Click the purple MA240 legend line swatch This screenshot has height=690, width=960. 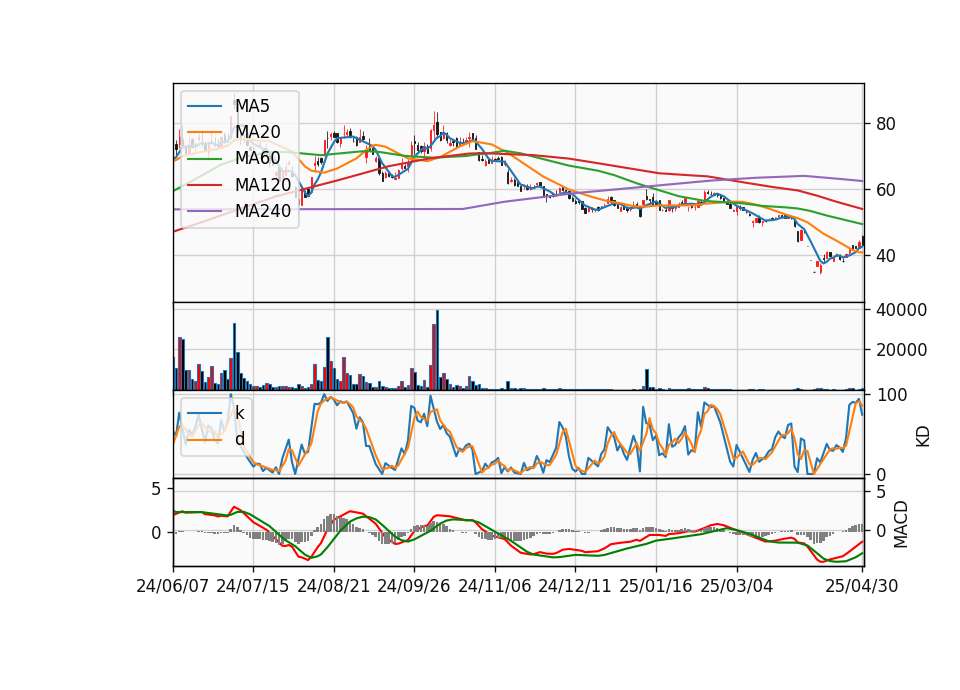(x=204, y=211)
